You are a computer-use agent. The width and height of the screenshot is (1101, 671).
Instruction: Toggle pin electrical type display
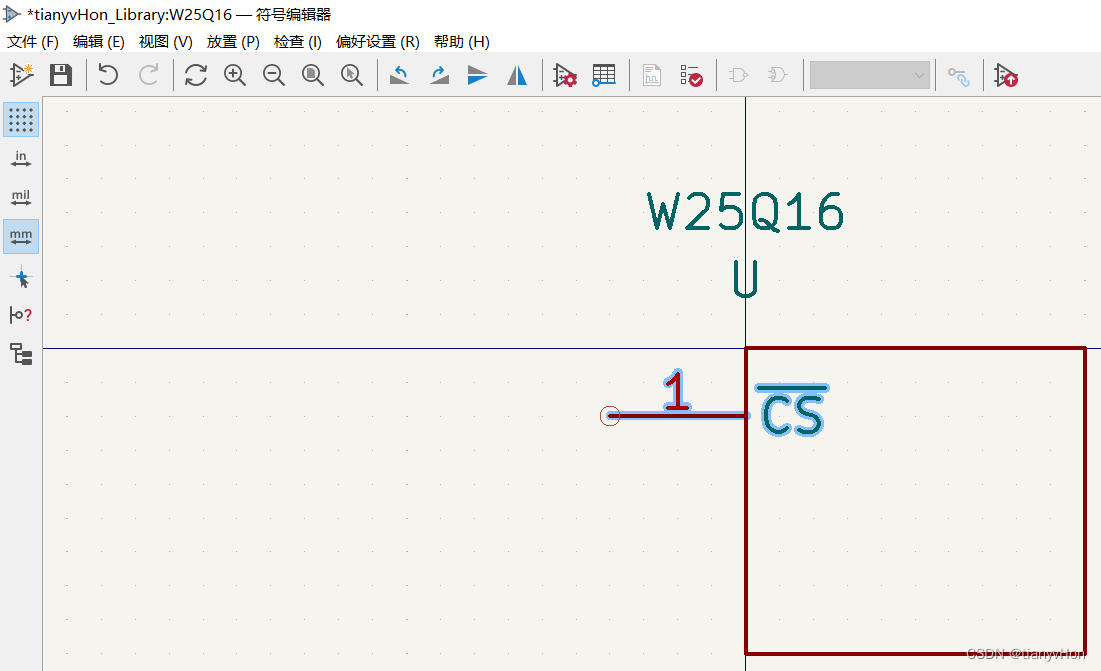[21, 315]
